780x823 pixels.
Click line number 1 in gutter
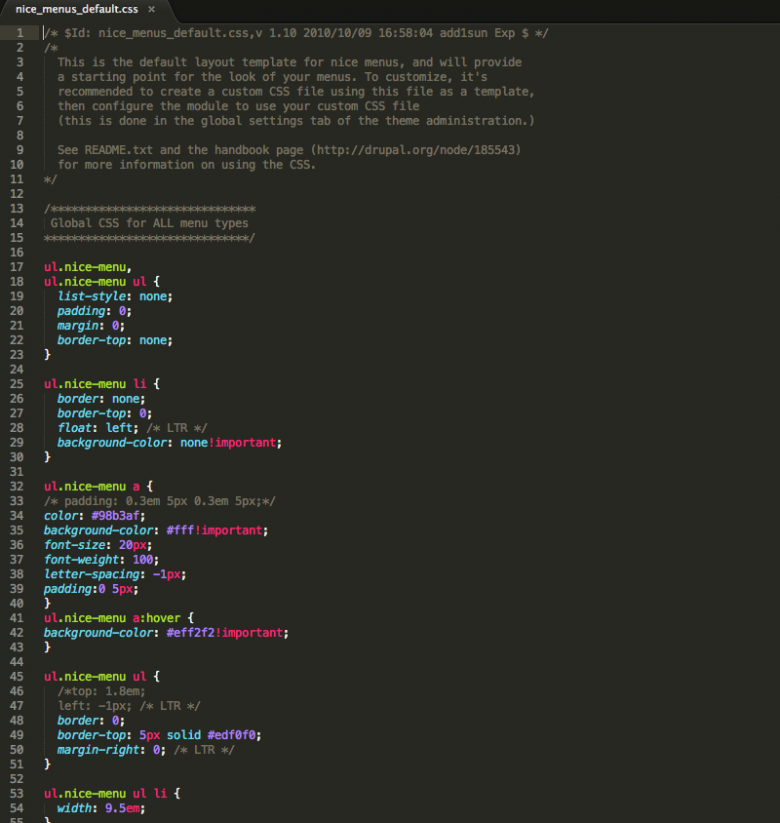(19, 33)
